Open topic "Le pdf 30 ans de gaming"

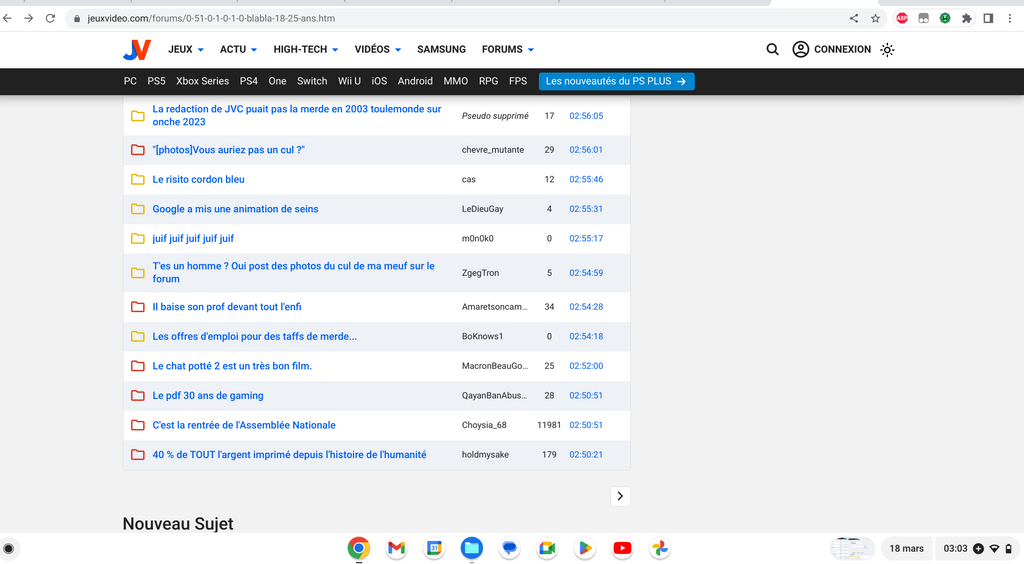point(208,396)
